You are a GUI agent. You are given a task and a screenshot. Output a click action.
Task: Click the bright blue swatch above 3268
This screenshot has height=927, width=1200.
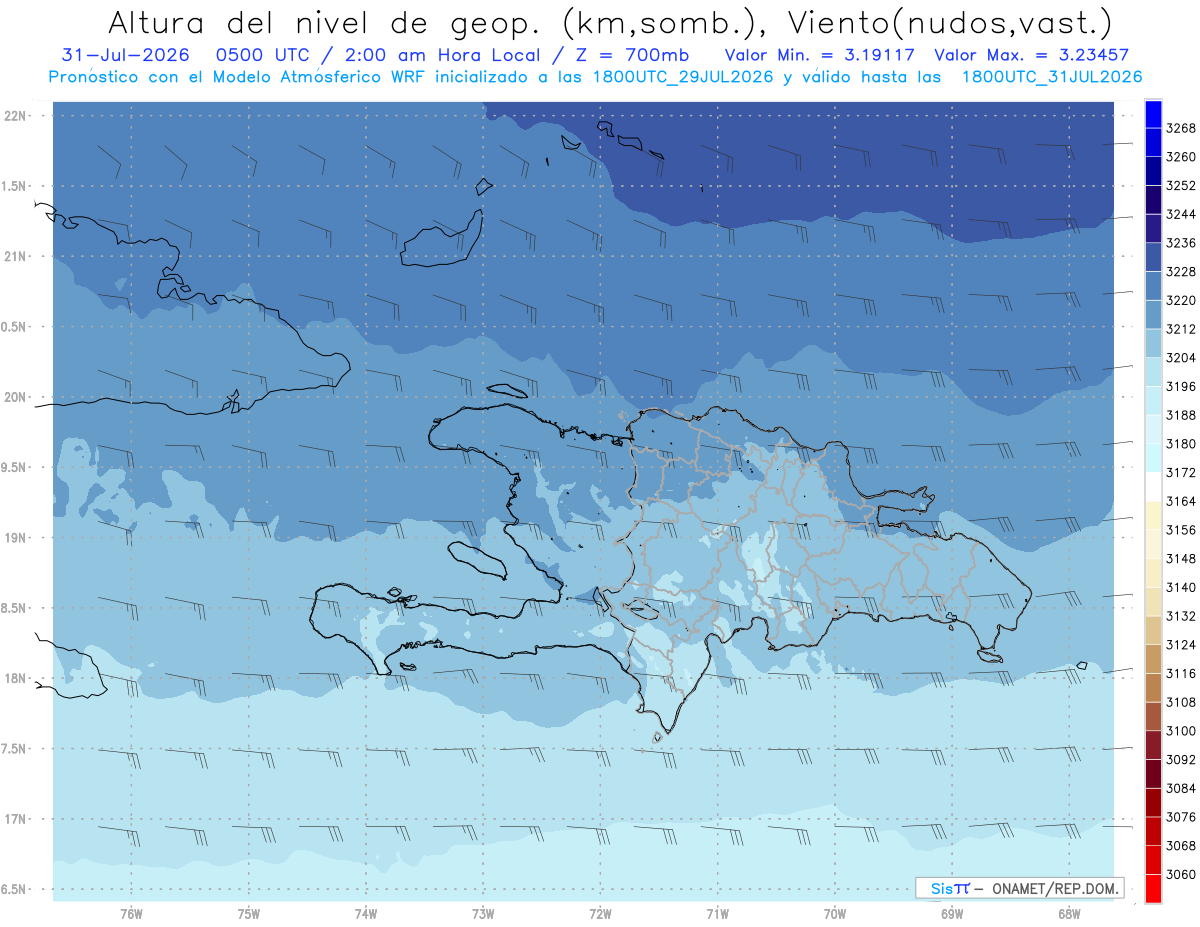[1153, 114]
